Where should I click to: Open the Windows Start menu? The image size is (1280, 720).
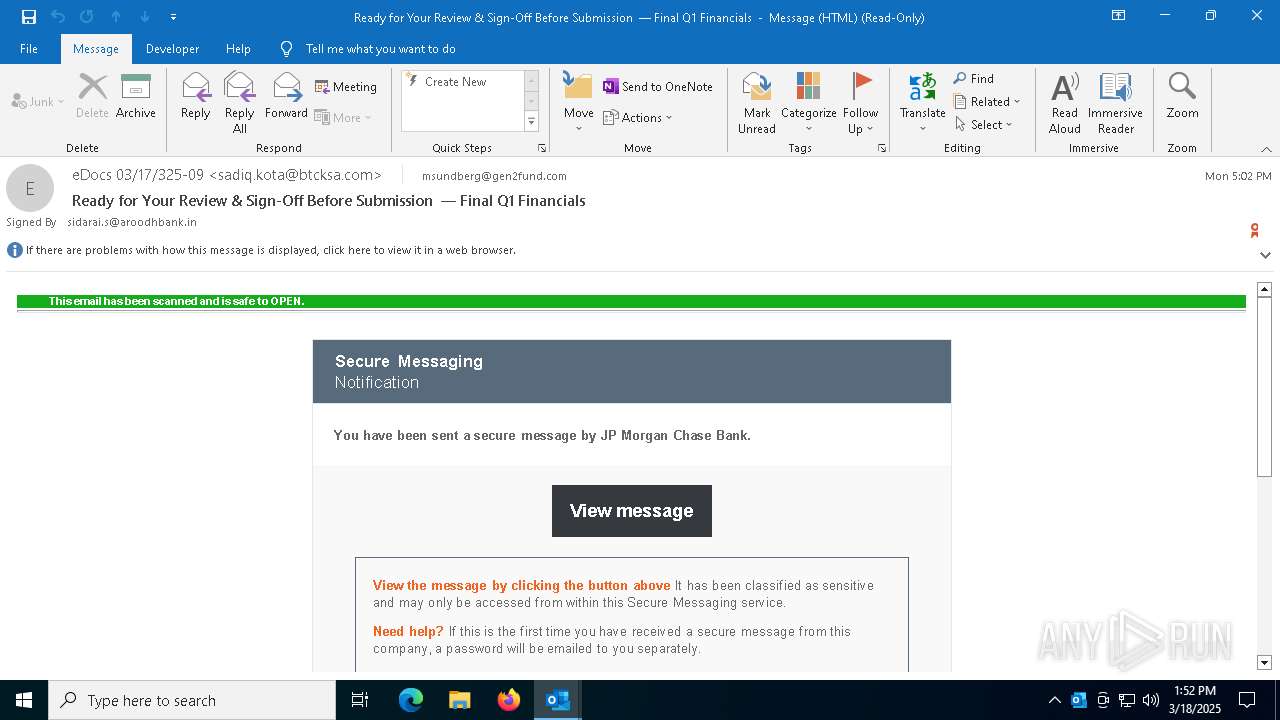coord(24,700)
